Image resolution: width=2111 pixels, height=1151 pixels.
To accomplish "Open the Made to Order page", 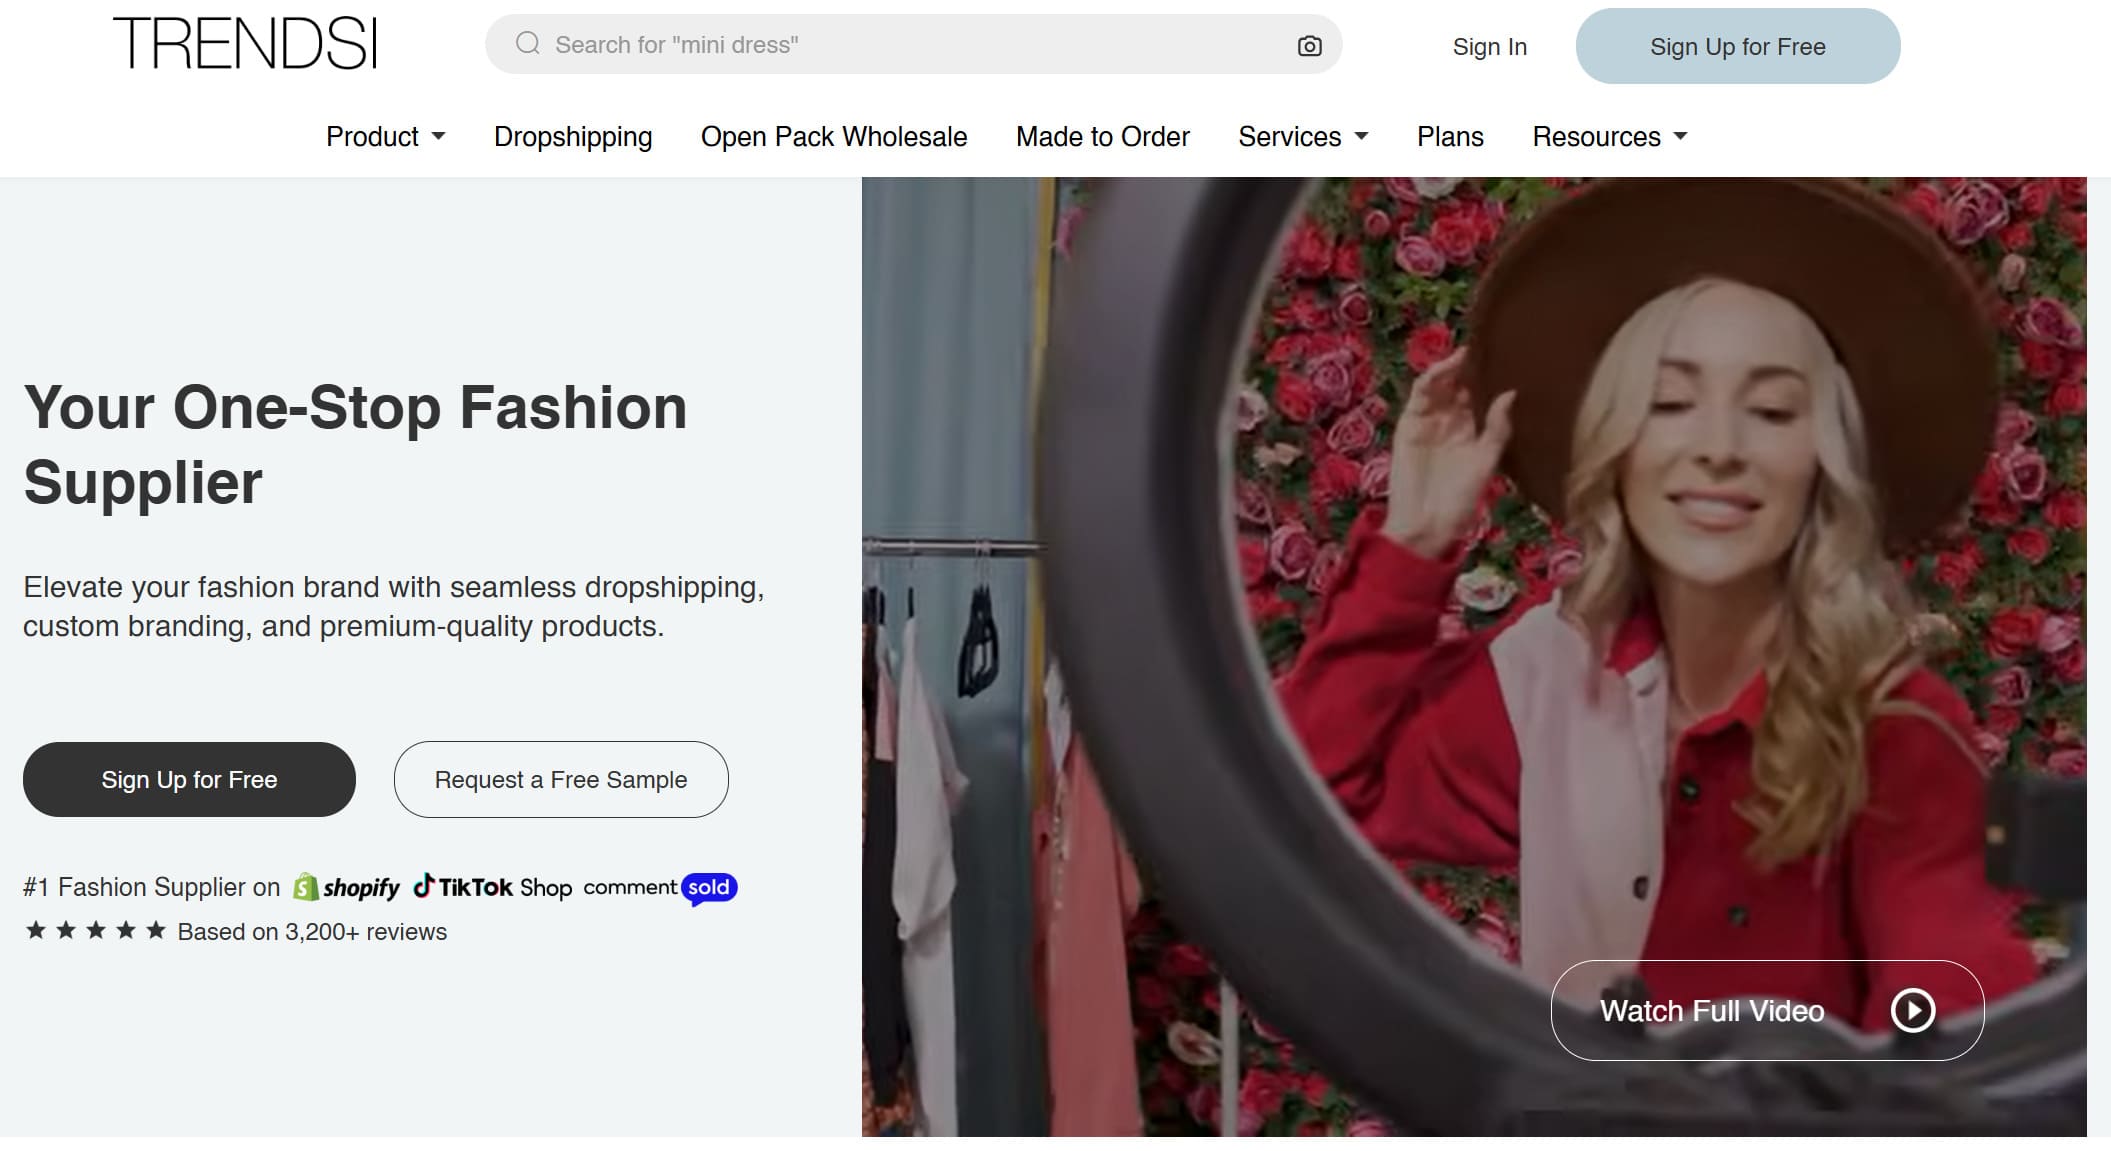I will pyautogui.click(x=1103, y=136).
